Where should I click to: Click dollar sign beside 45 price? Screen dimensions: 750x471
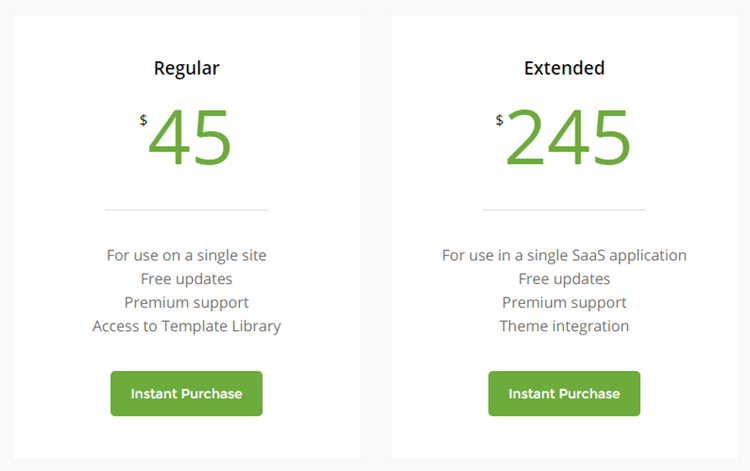click(x=143, y=120)
